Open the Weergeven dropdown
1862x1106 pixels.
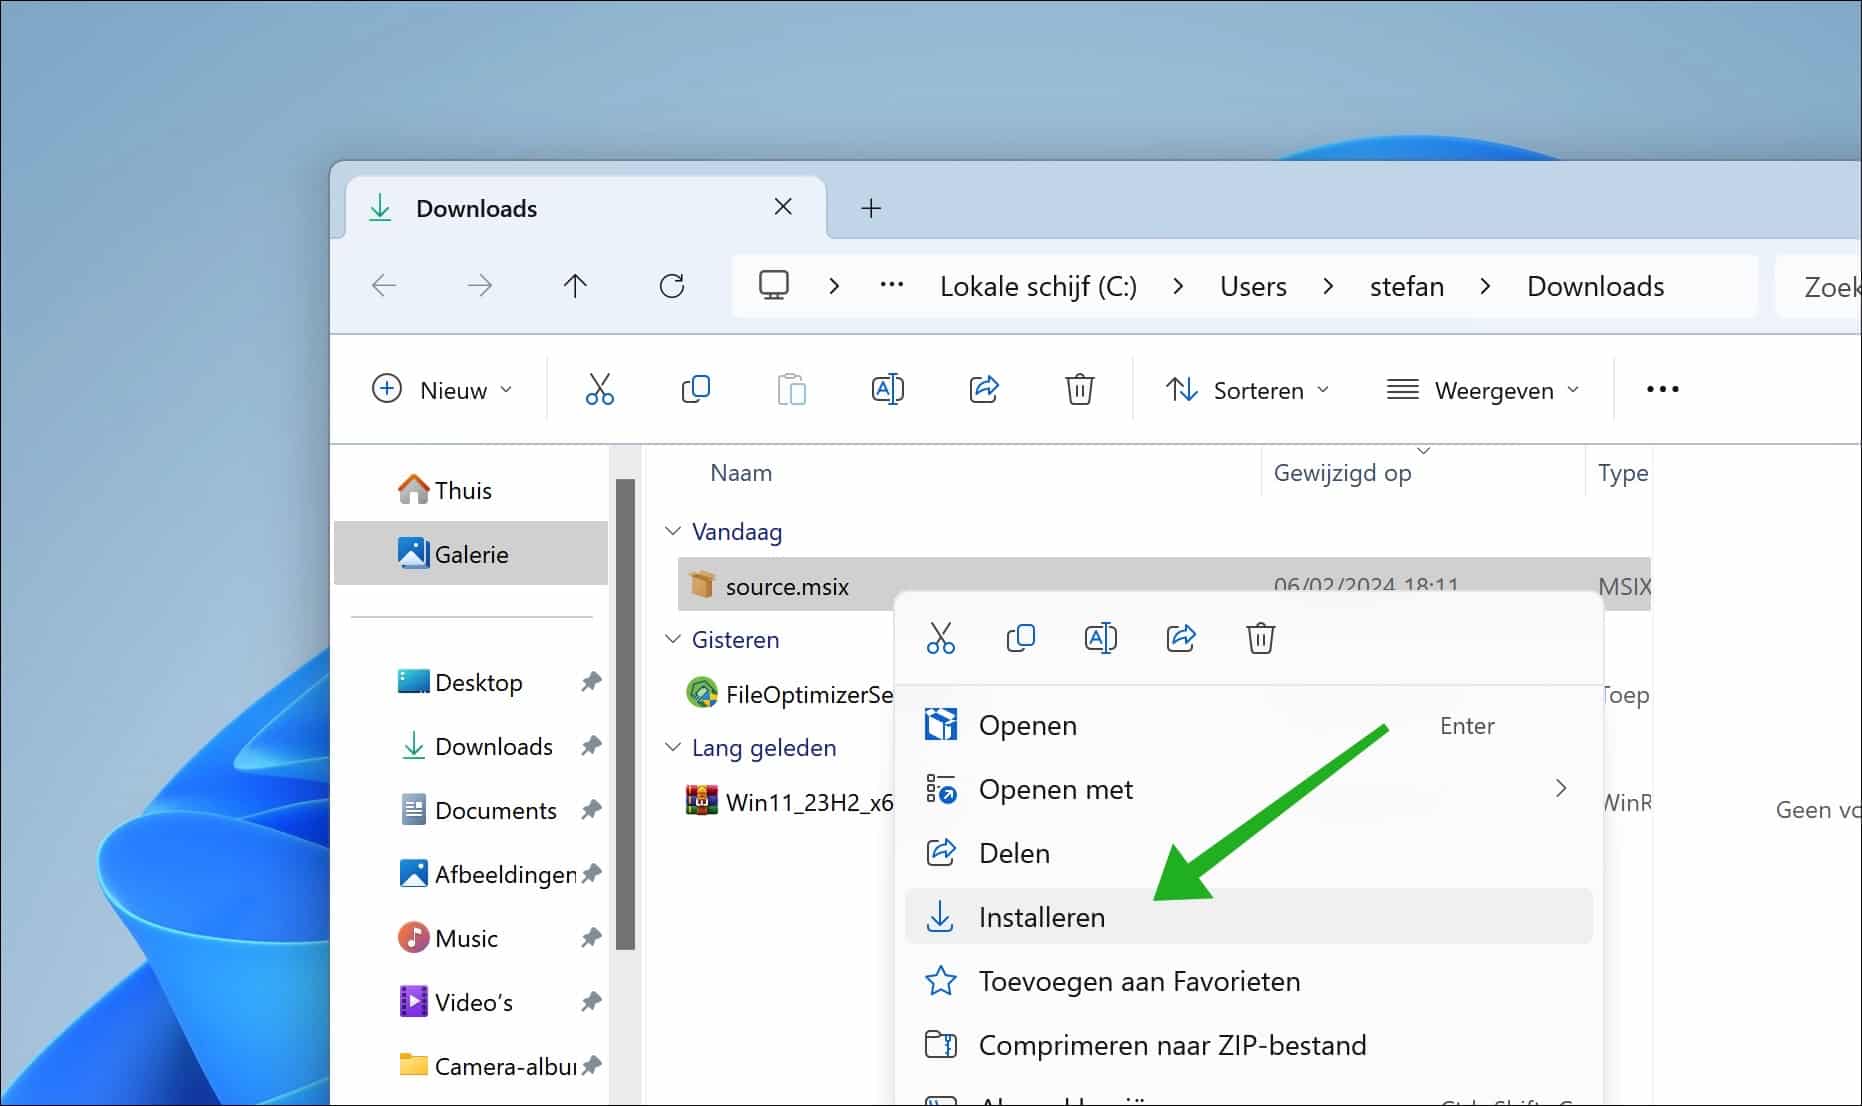[1483, 389]
